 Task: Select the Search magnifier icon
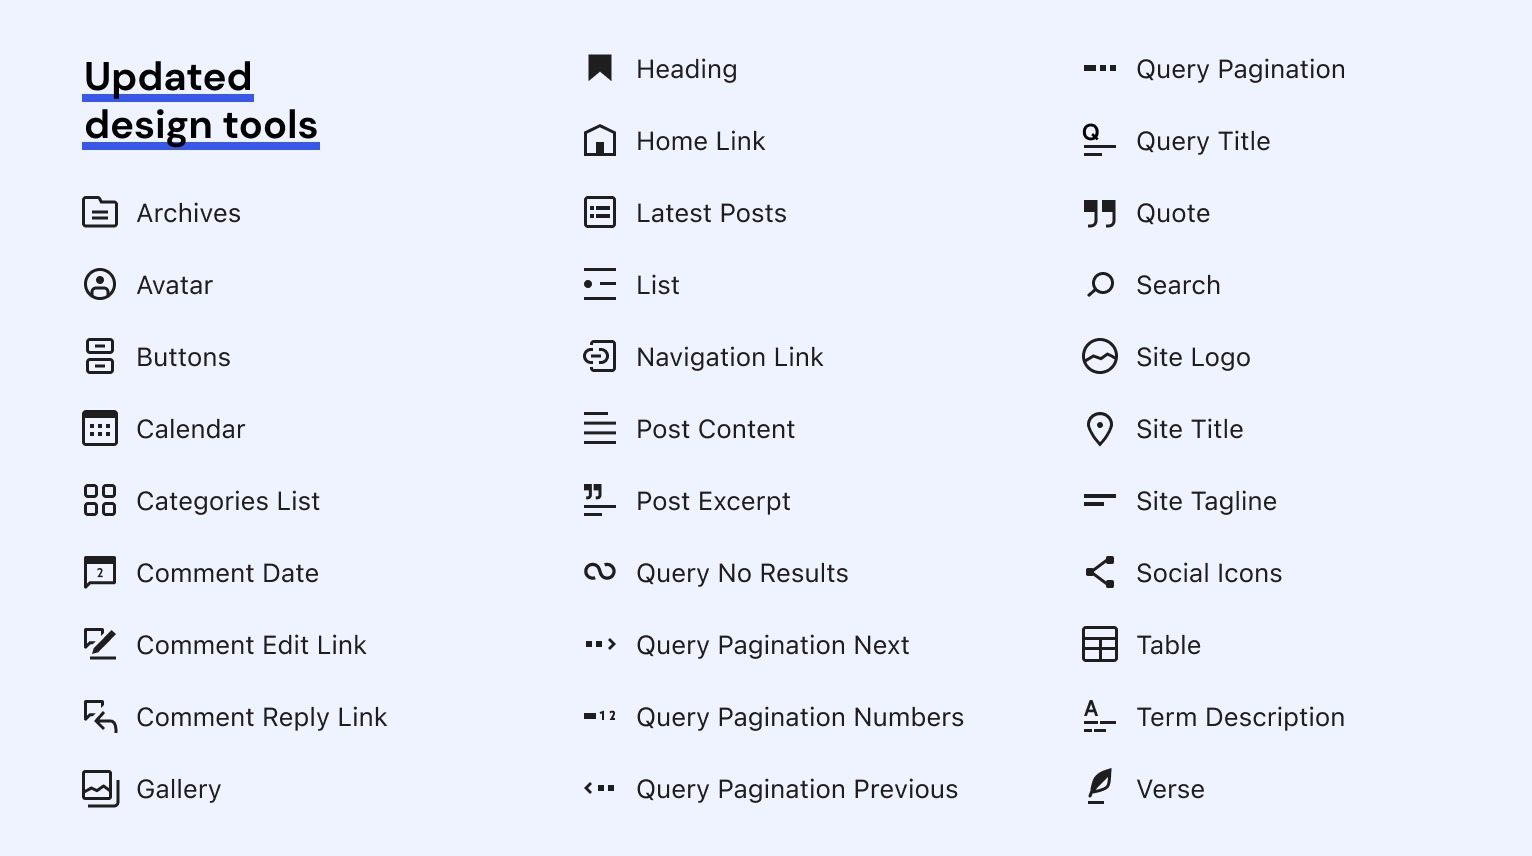tap(1100, 285)
